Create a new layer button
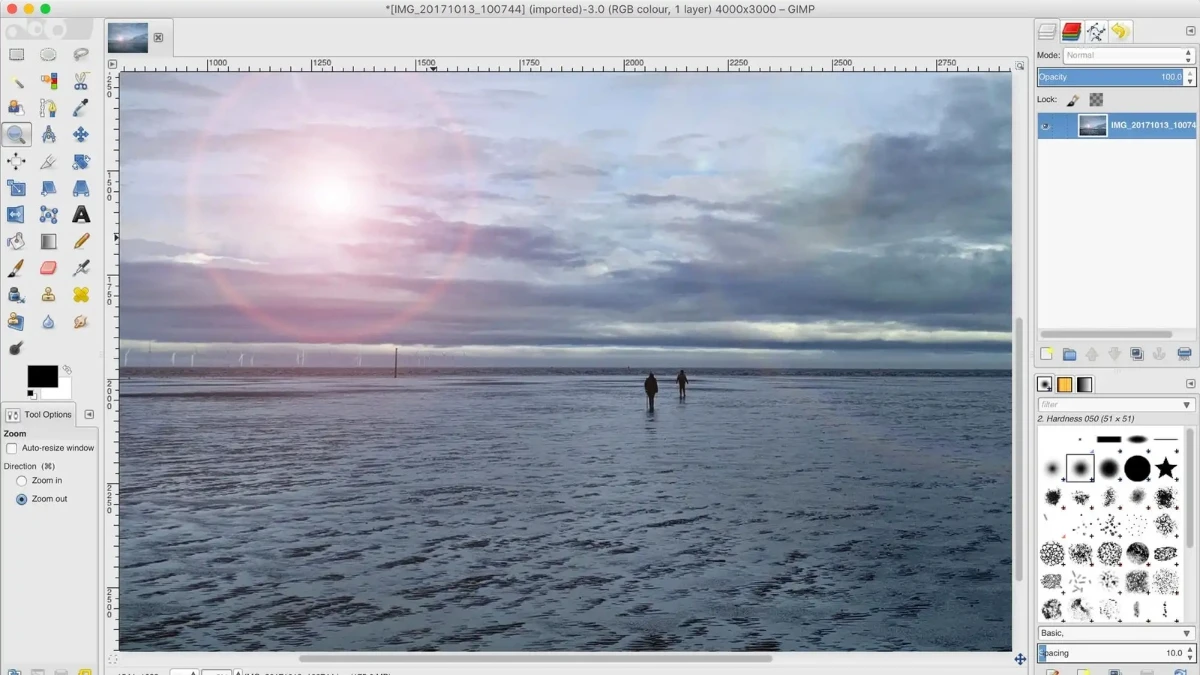The image size is (1200, 675). point(1046,354)
